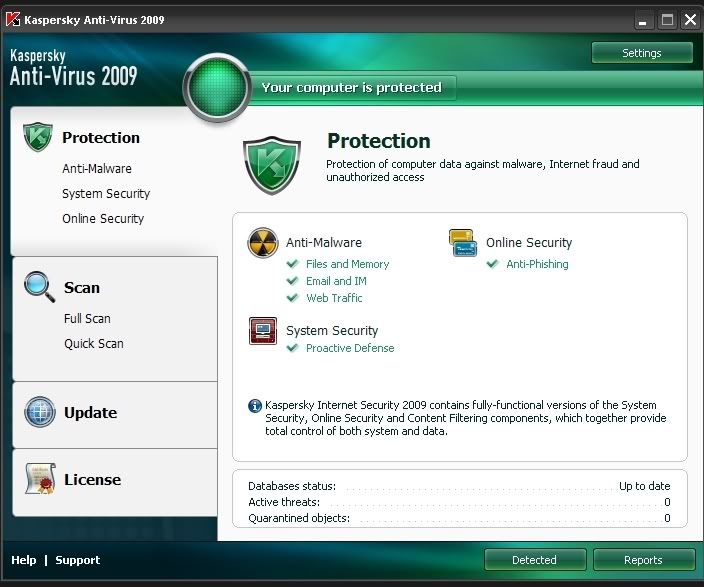The height and width of the screenshot is (587, 704).
Task: Start a Full Scan from sidebar
Action: click(x=87, y=318)
